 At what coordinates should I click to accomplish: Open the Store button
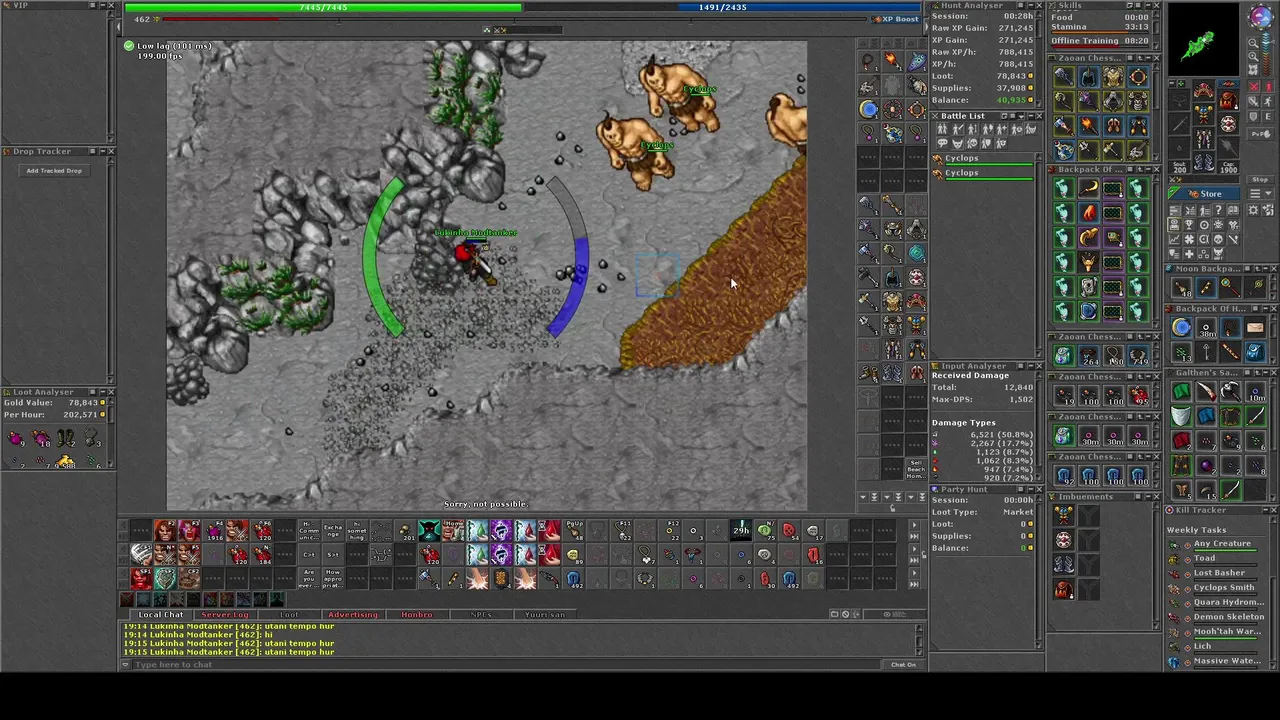click(1203, 194)
